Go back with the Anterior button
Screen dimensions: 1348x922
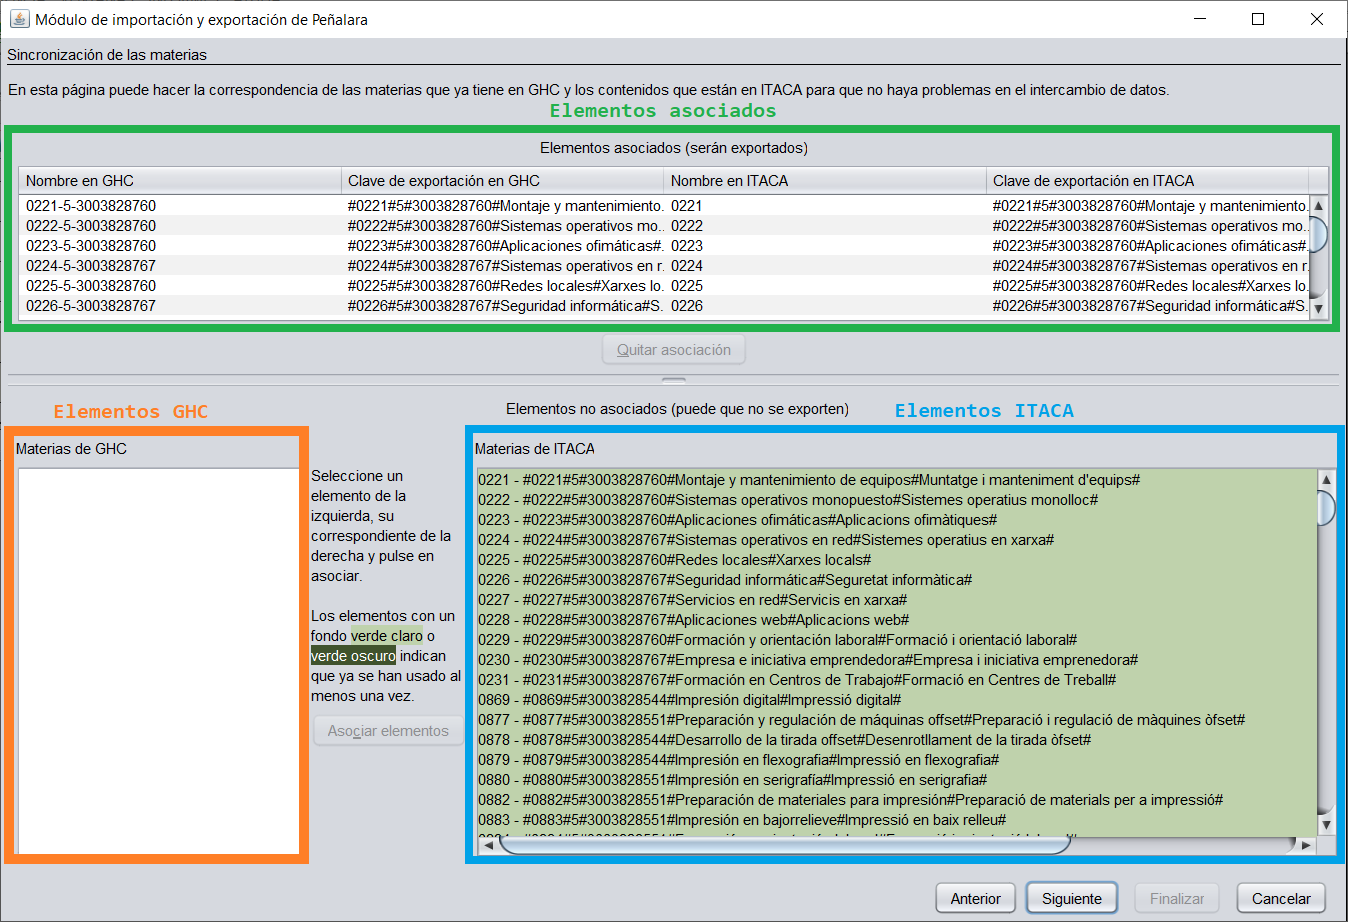pos(975,898)
